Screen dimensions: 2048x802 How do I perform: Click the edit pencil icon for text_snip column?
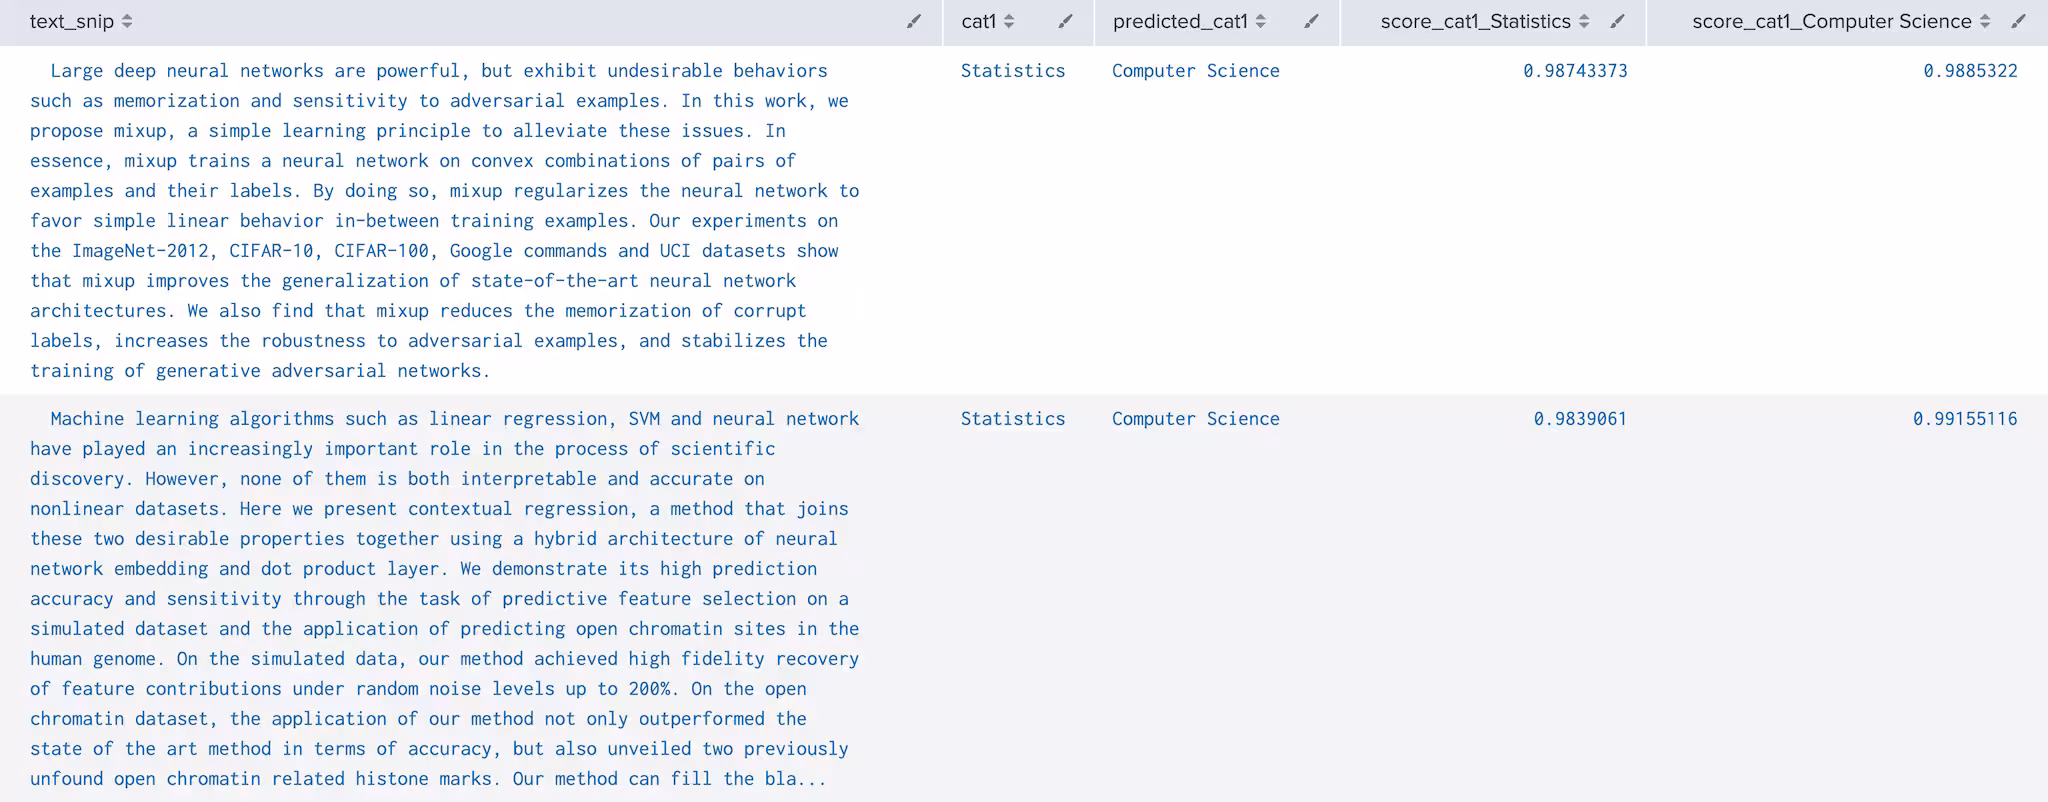click(x=913, y=20)
